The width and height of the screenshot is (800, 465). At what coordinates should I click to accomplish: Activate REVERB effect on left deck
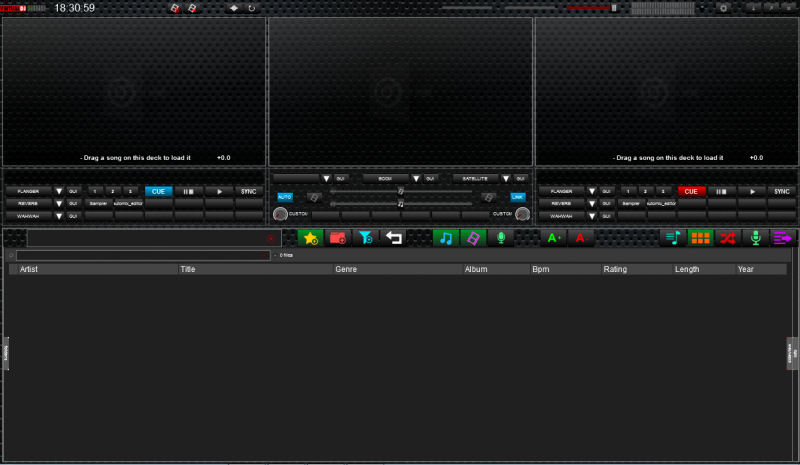click(29, 204)
